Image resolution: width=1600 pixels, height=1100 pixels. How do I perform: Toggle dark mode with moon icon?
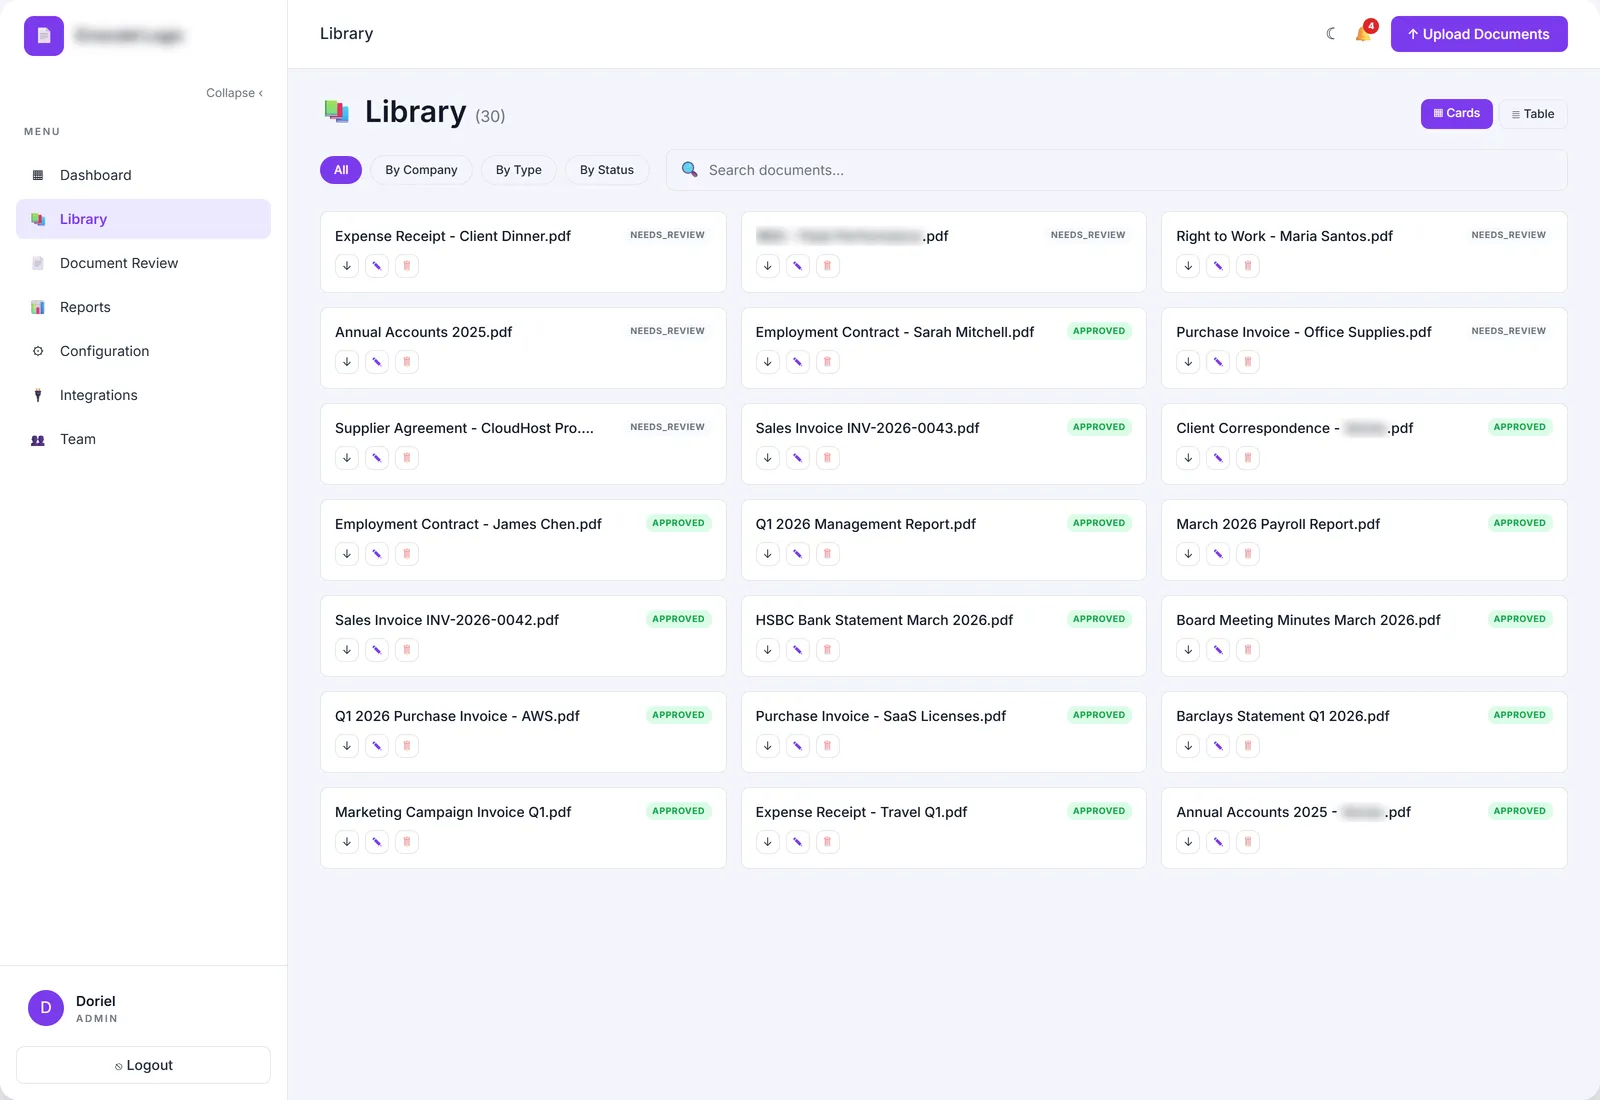coord(1331,34)
